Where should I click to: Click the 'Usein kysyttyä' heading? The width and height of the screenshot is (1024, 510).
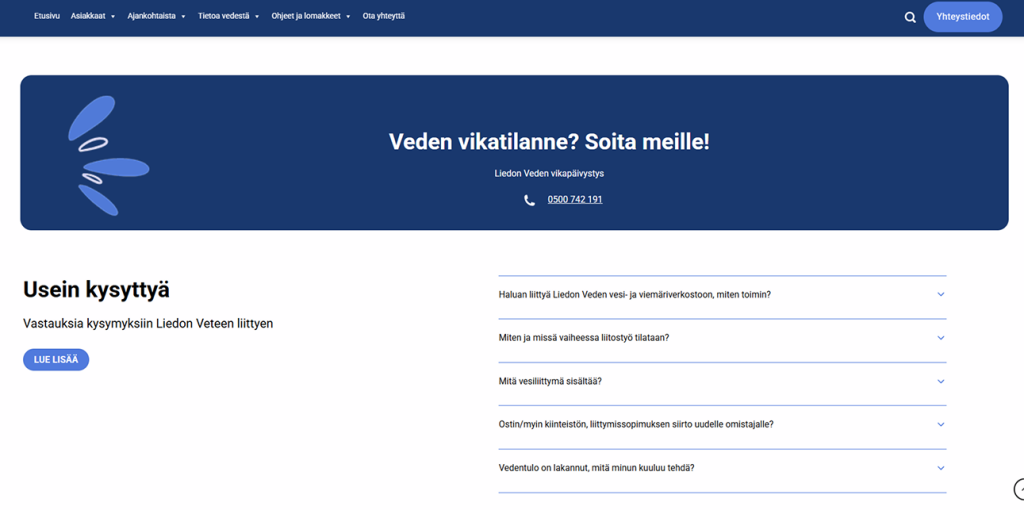pyautogui.click(x=96, y=290)
